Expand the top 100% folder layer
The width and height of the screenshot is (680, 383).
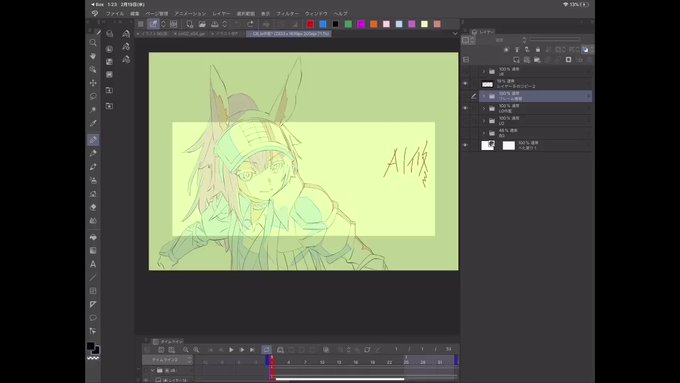(484, 72)
